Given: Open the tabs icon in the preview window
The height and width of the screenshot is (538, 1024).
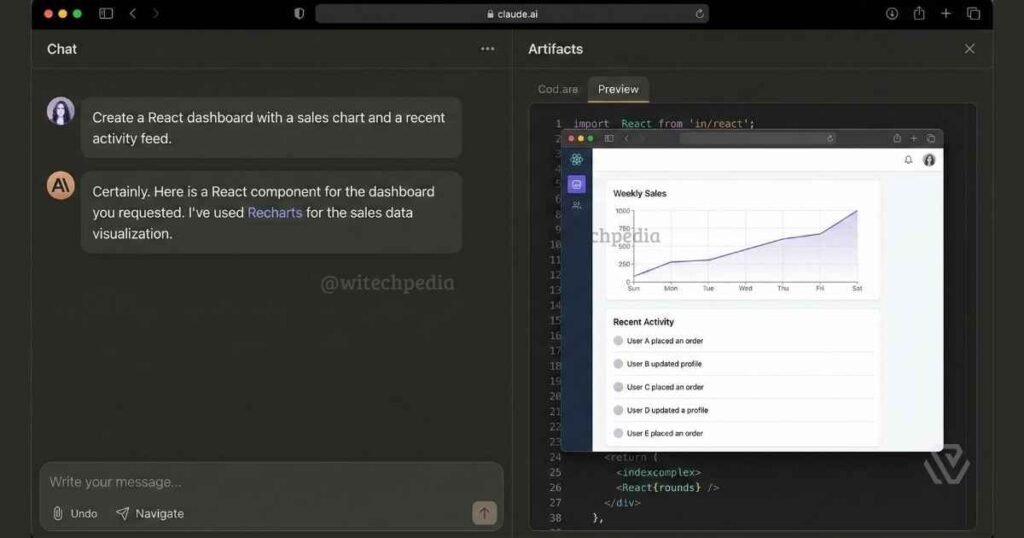Looking at the screenshot, I should point(931,138).
